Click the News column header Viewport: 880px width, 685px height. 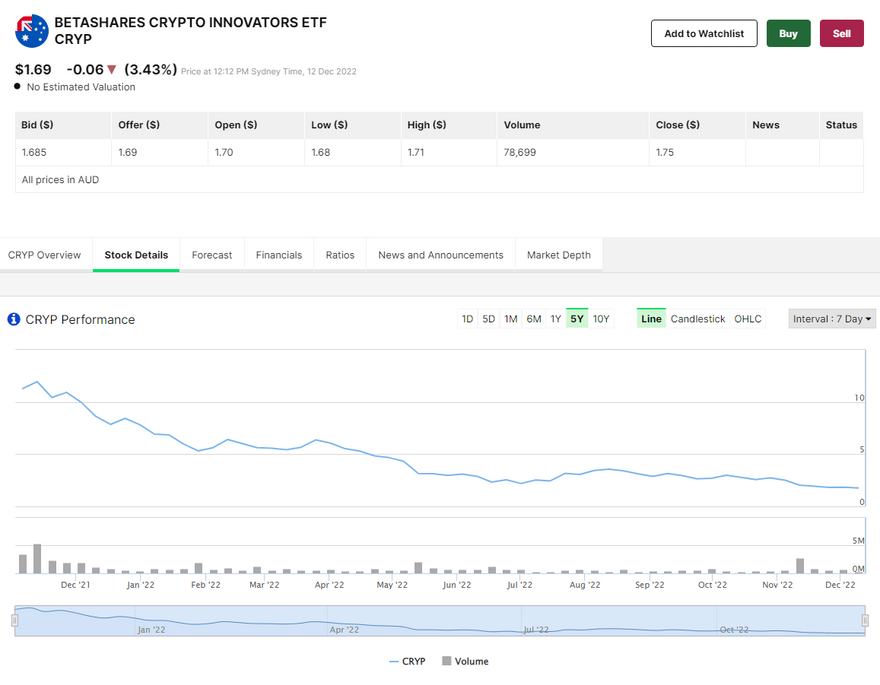point(782,125)
